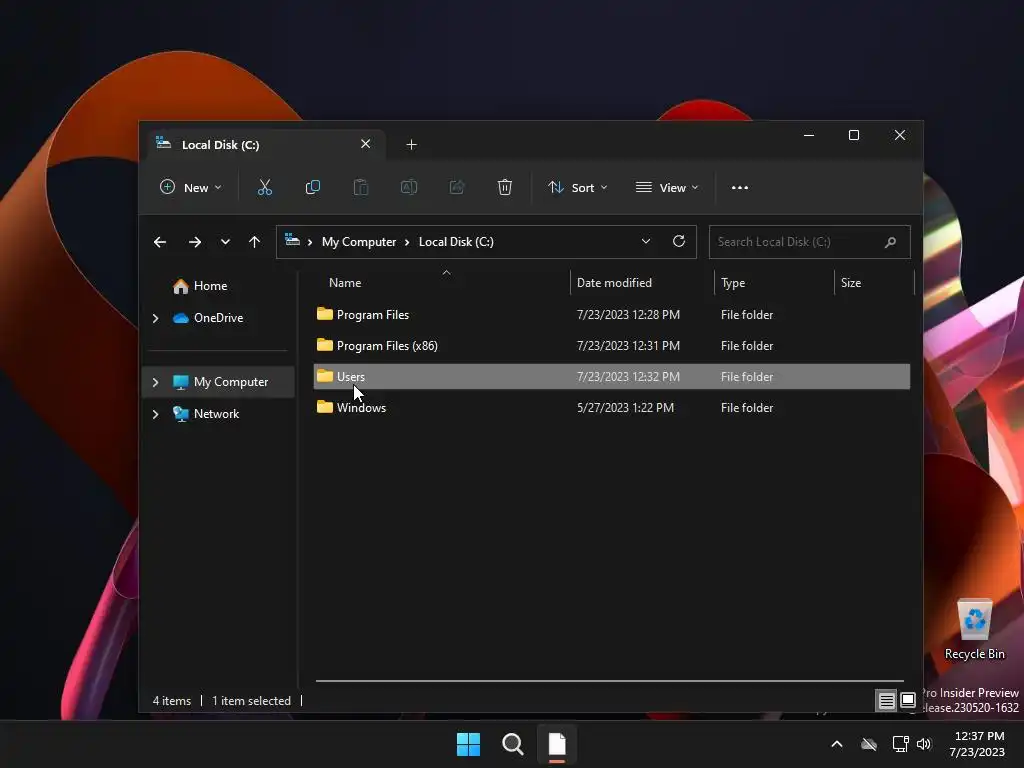The width and height of the screenshot is (1024, 768).
Task: Click '1 item selected' status text
Action: pyautogui.click(x=251, y=701)
